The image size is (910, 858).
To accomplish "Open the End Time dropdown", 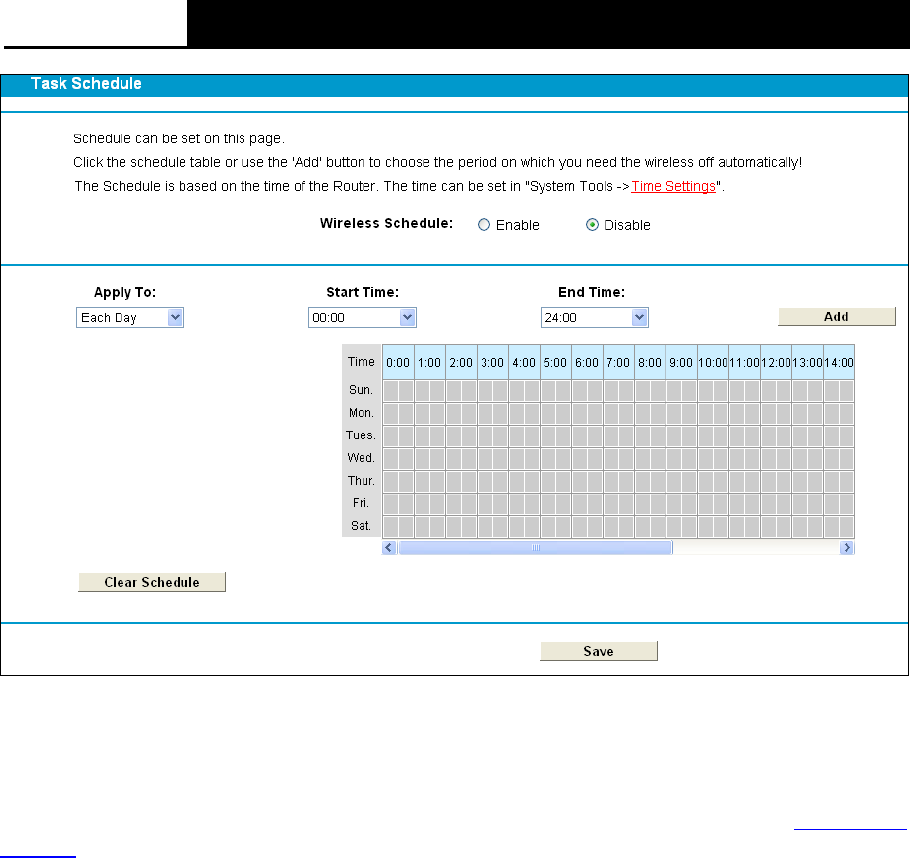I will point(594,318).
